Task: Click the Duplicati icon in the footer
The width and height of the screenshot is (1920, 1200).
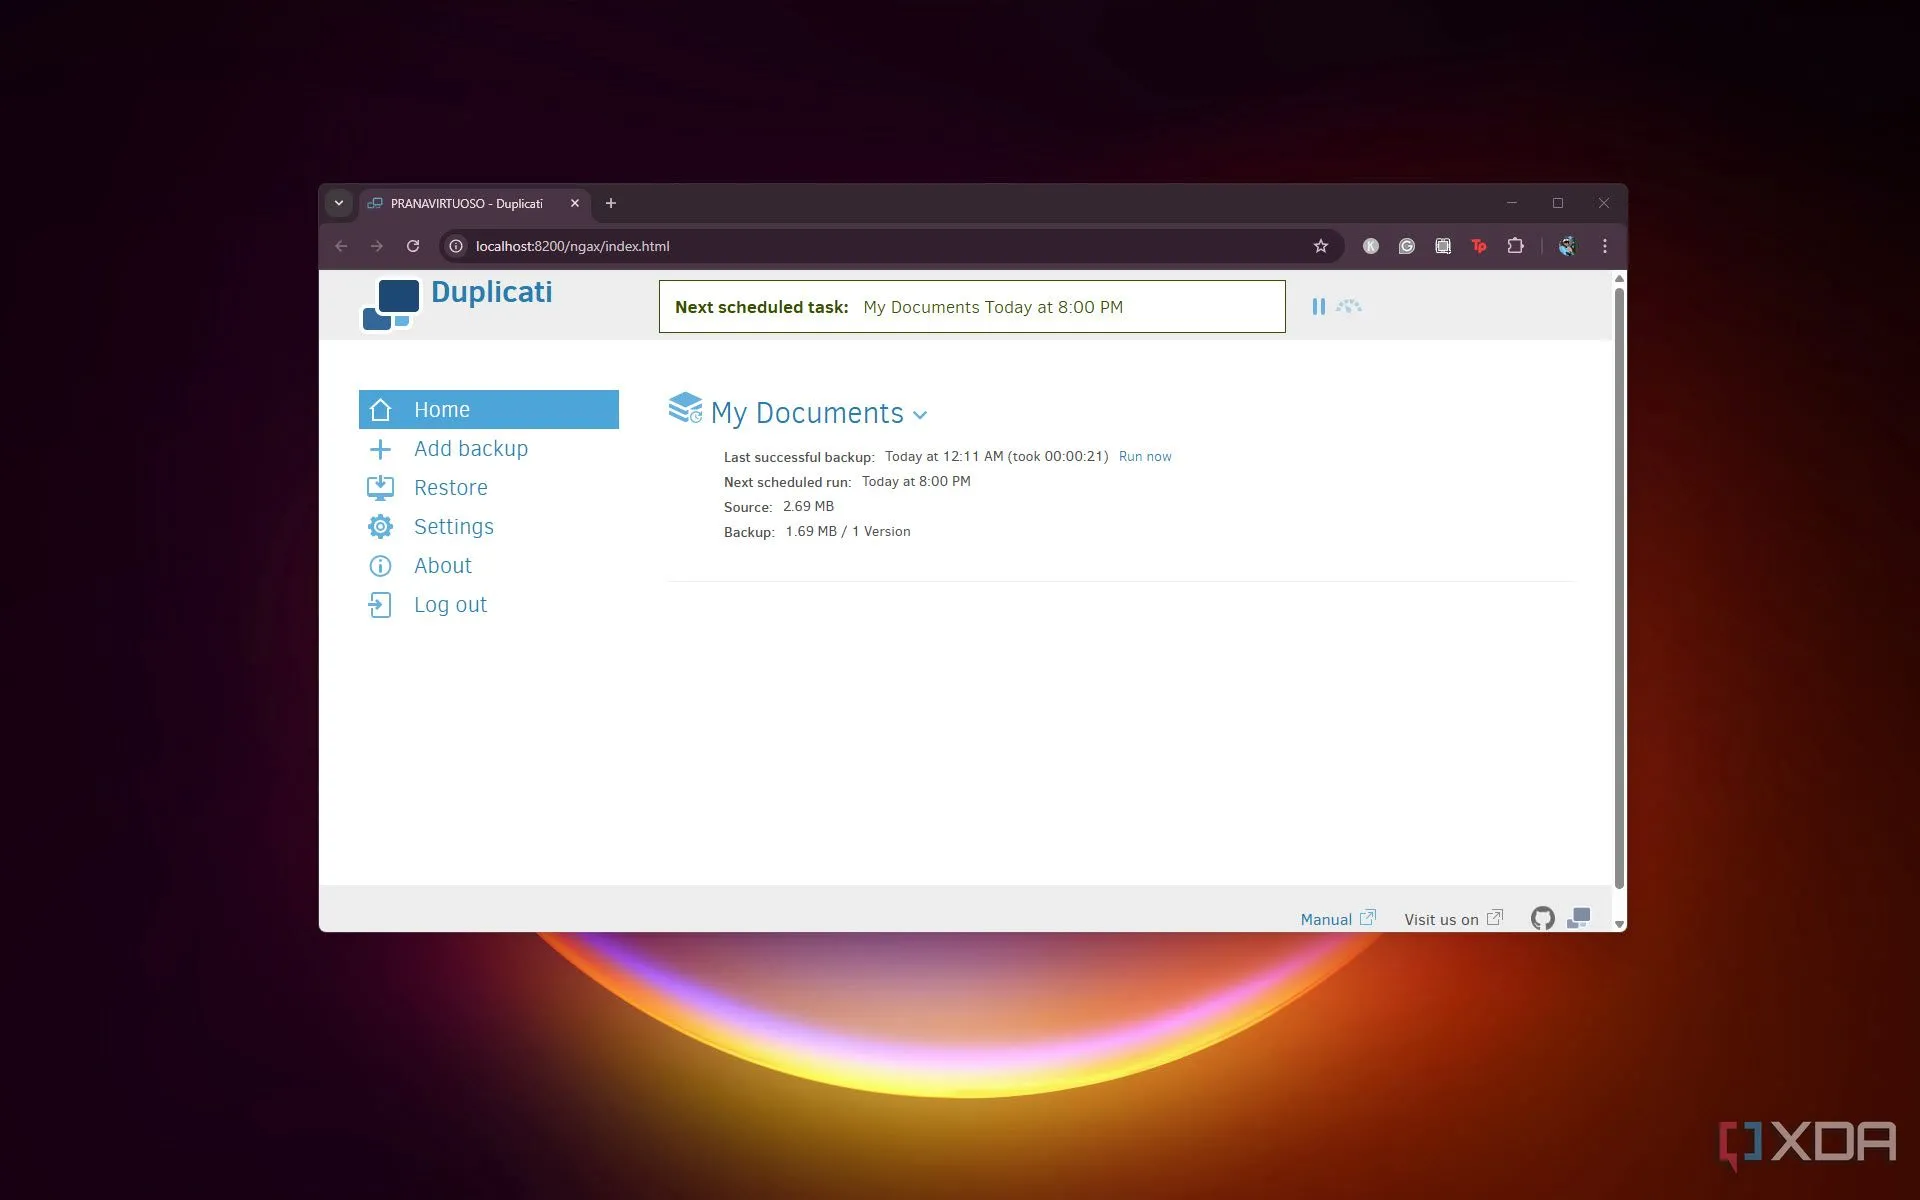Action: click(x=1579, y=917)
